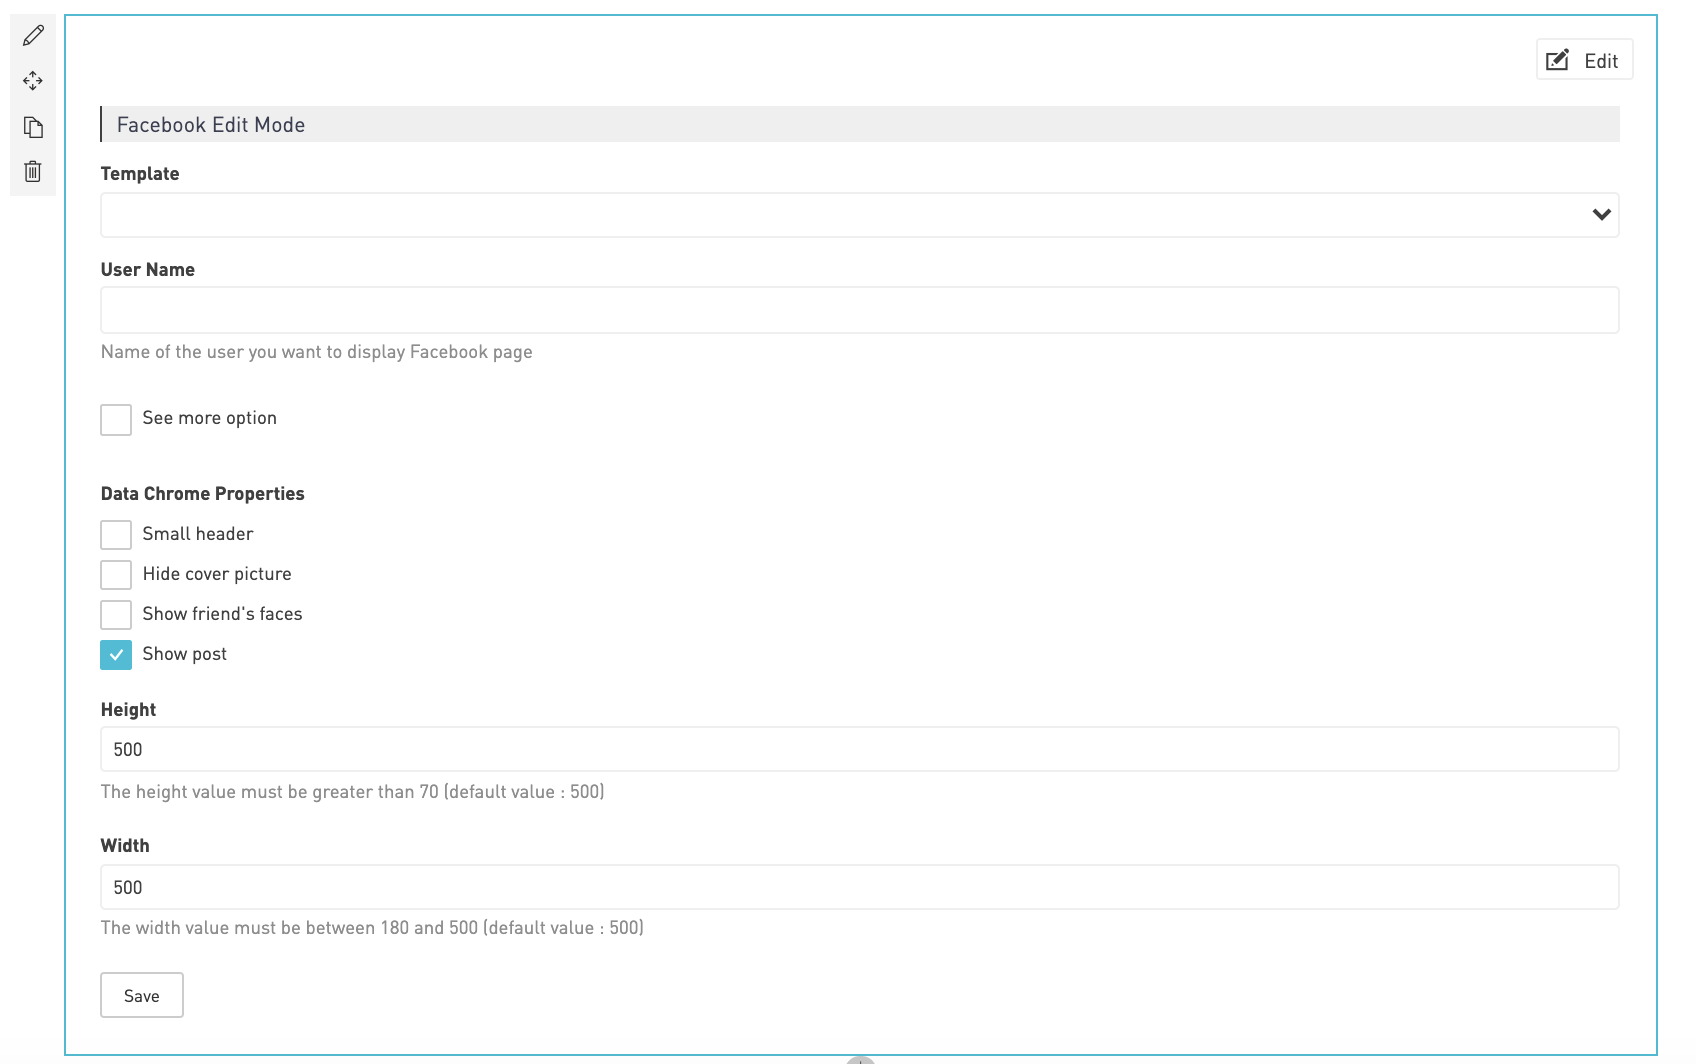The image size is (1696, 1064).
Task: Uncheck the Show post checkbox
Action: coord(116,654)
